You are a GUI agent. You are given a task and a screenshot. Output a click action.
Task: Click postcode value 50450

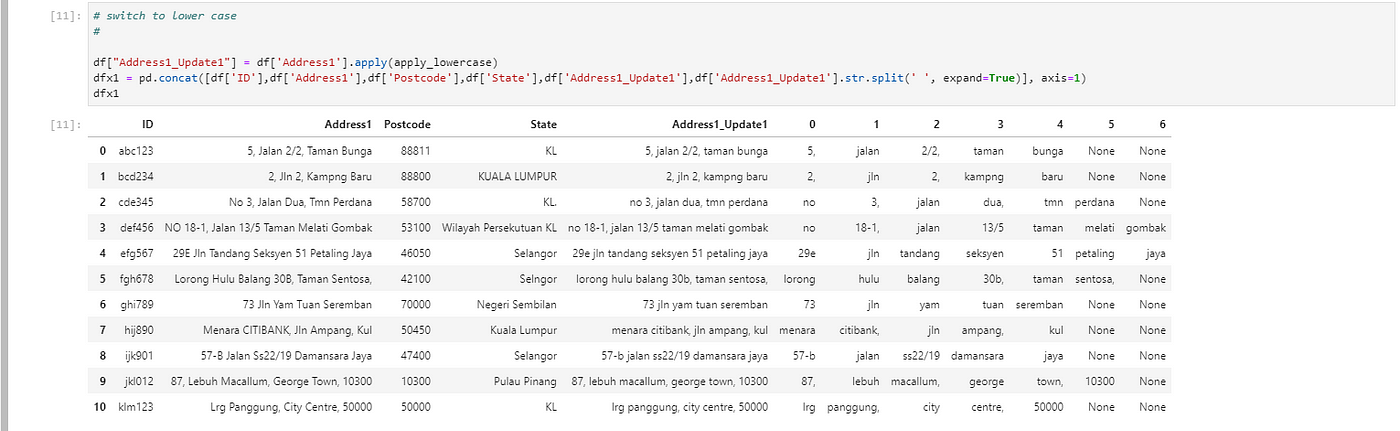[x=415, y=330]
